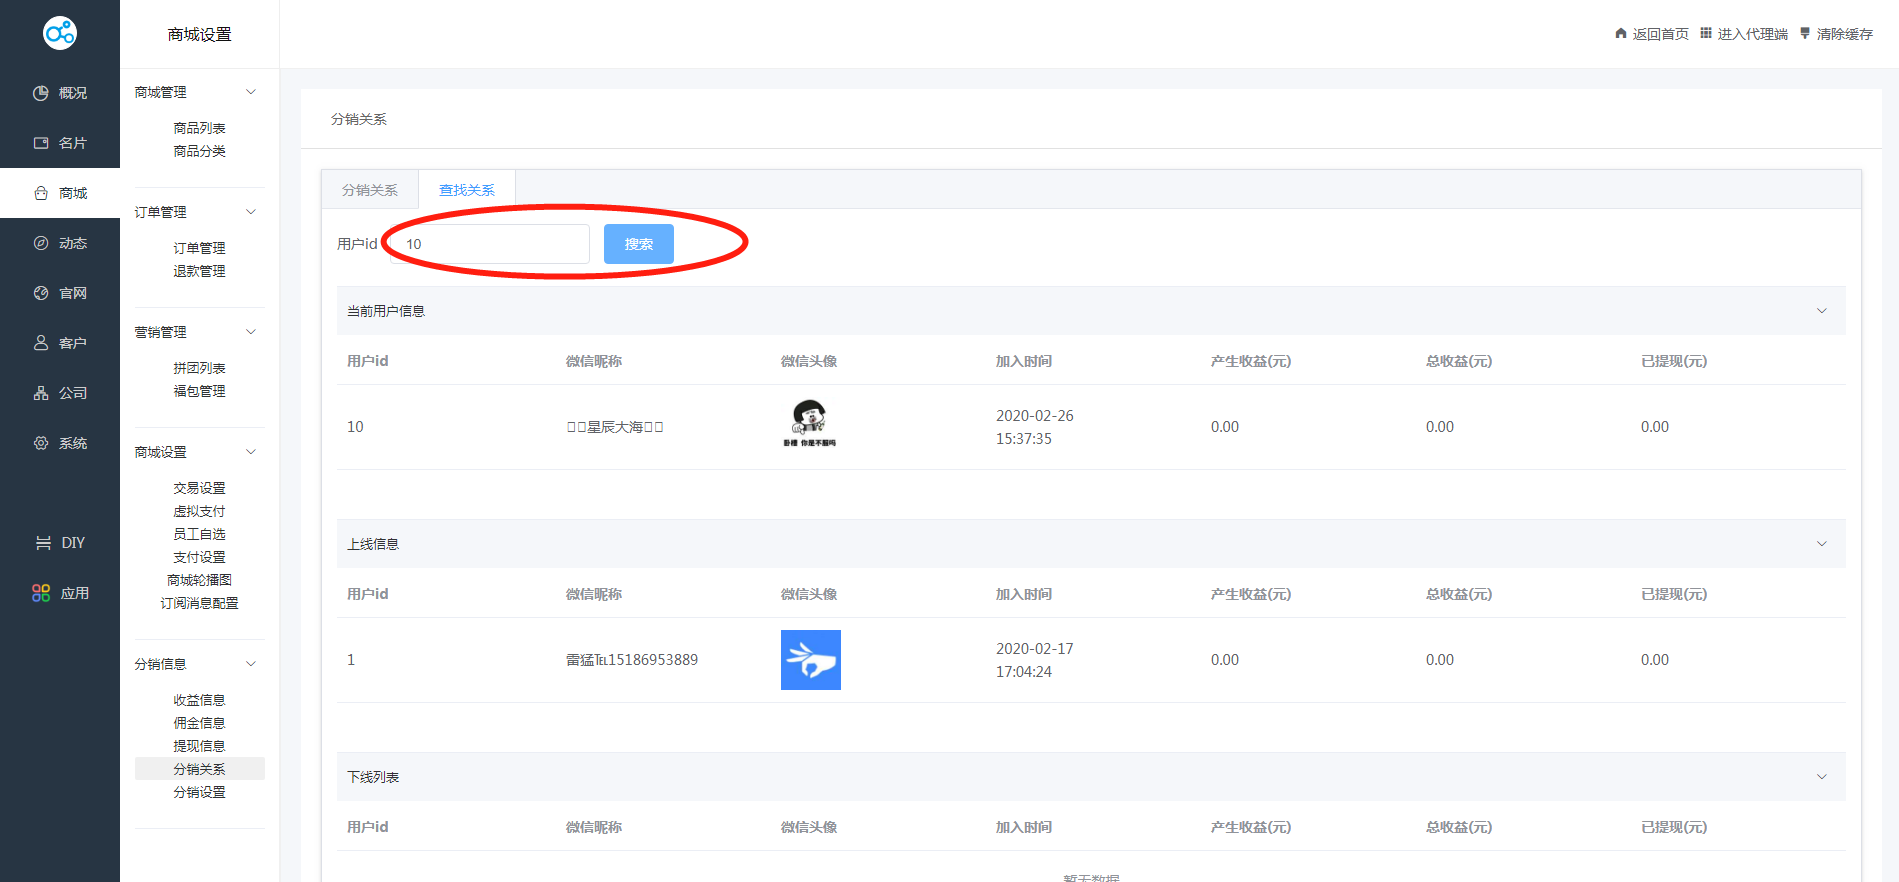Click join time 2020-02-17 17:04:24
The image size is (1899, 882).
(x=1035, y=660)
